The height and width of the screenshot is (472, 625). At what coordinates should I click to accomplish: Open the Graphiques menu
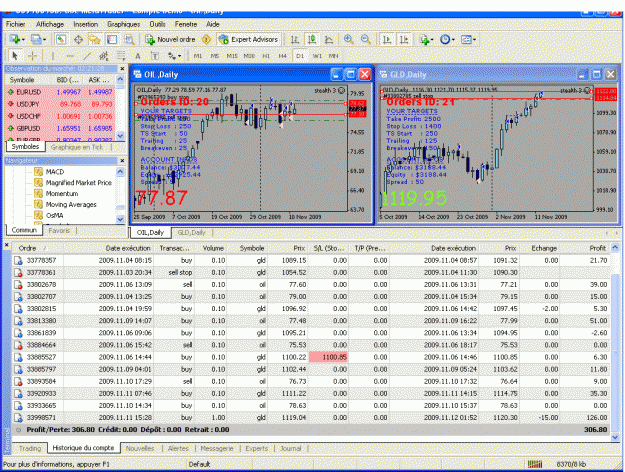(x=124, y=24)
